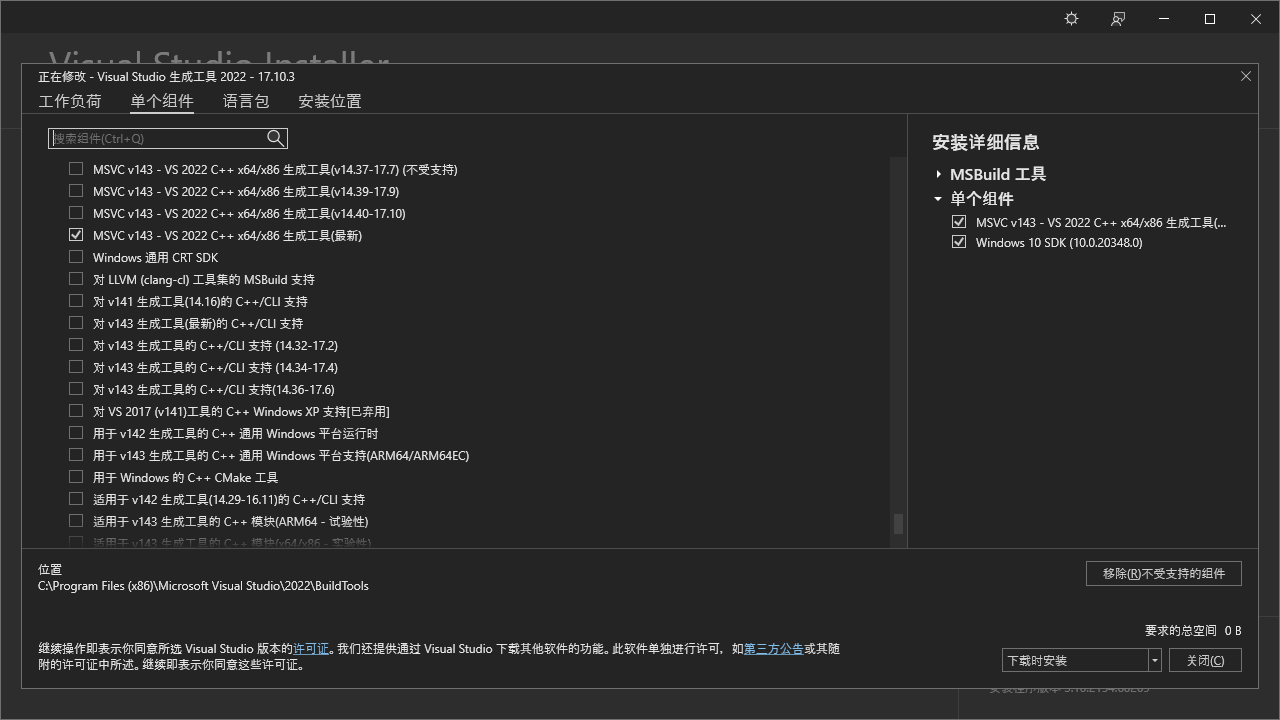Image resolution: width=1280 pixels, height=720 pixels.
Task: Check v143 通用 Windows 平台支持 ARM64/ARM64EC
Action: pos(76,455)
